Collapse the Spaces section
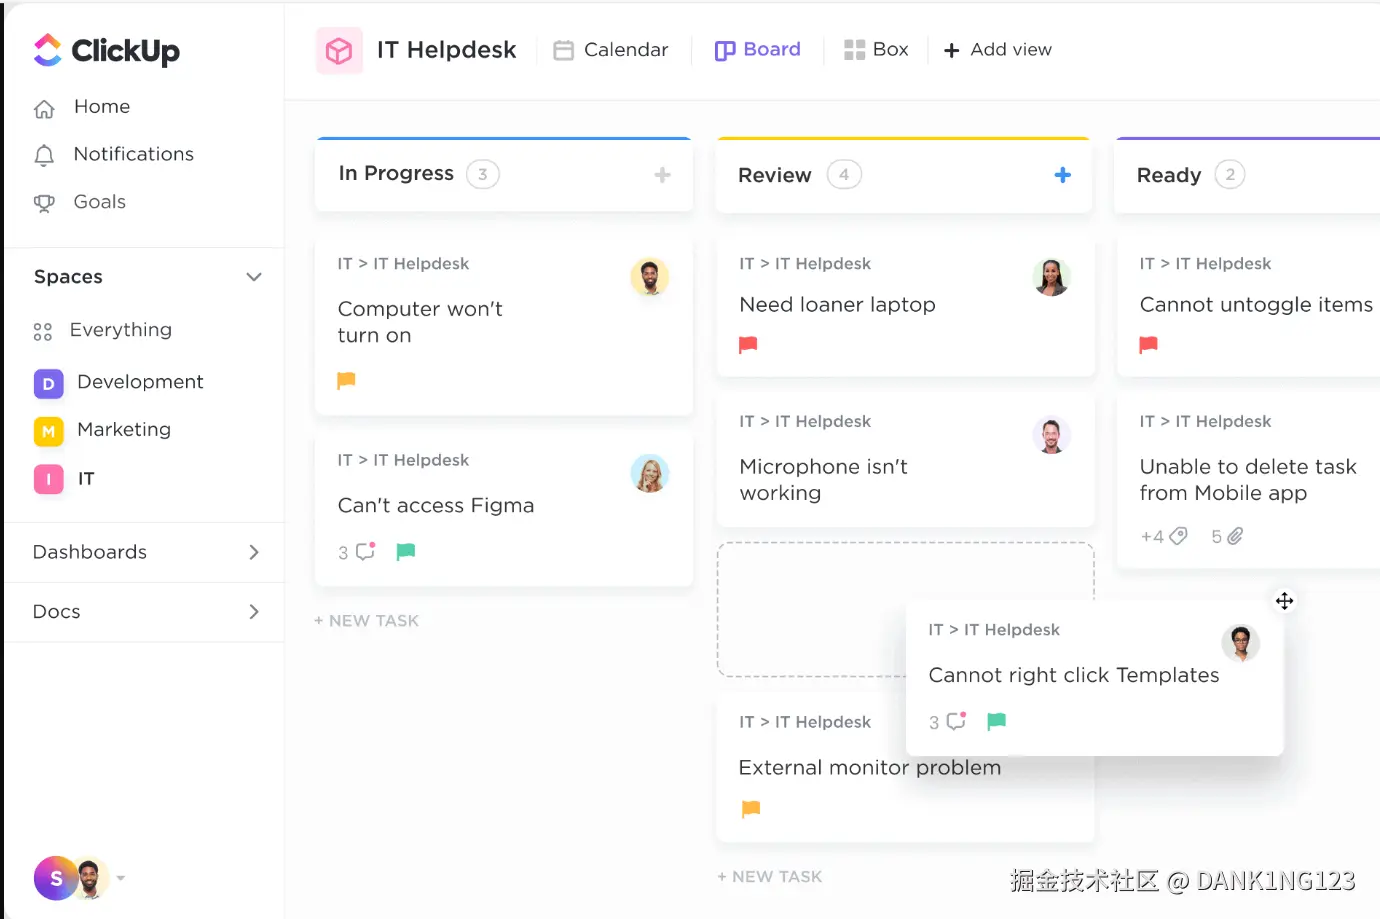Image resolution: width=1380 pixels, height=919 pixels. 254,277
